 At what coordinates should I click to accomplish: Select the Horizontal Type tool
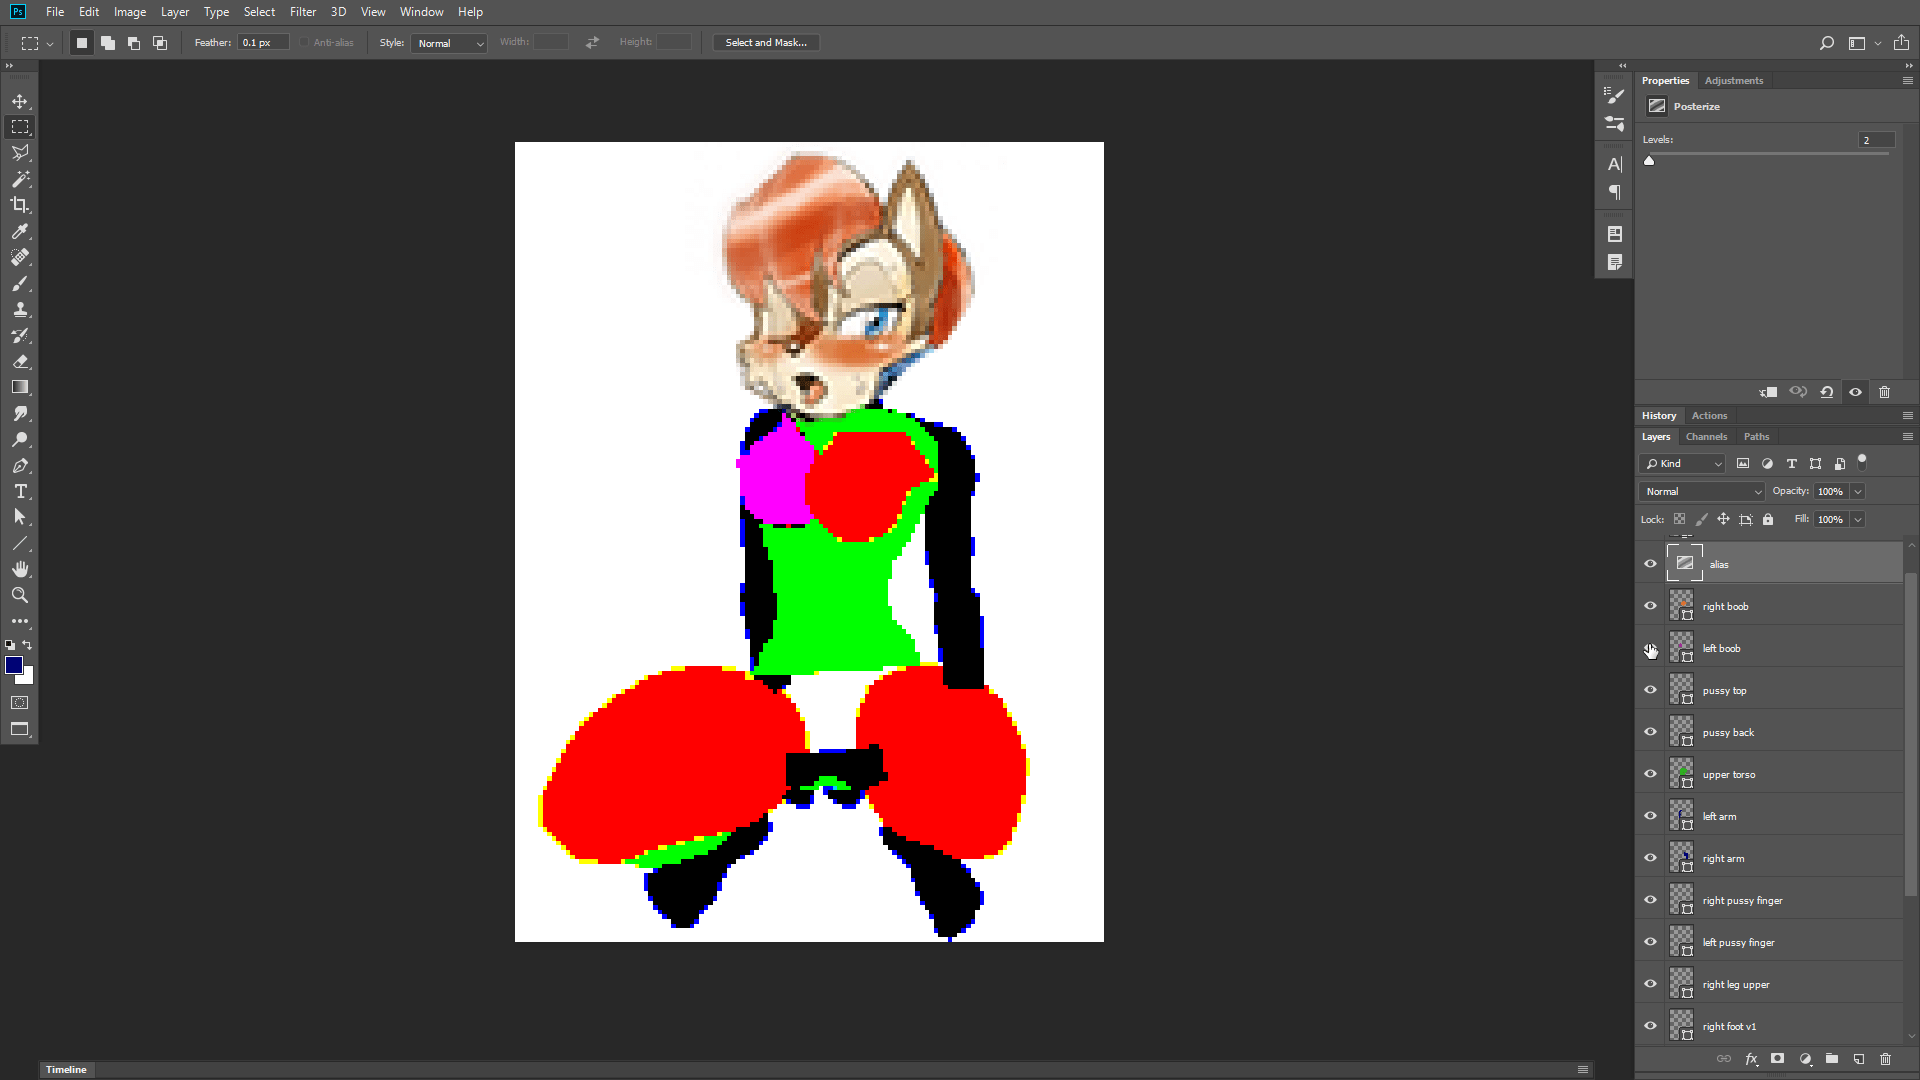pos(20,491)
